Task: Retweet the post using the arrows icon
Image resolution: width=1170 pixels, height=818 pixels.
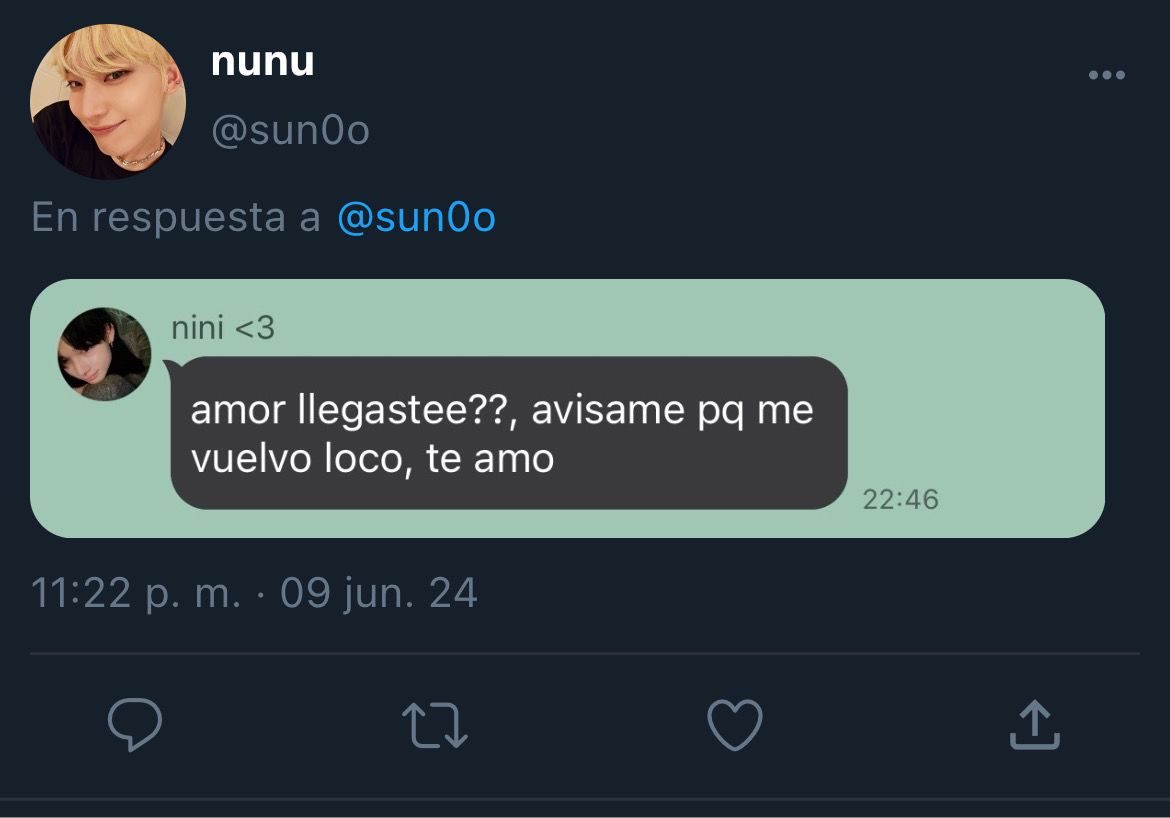Action: [x=435, y=725]
